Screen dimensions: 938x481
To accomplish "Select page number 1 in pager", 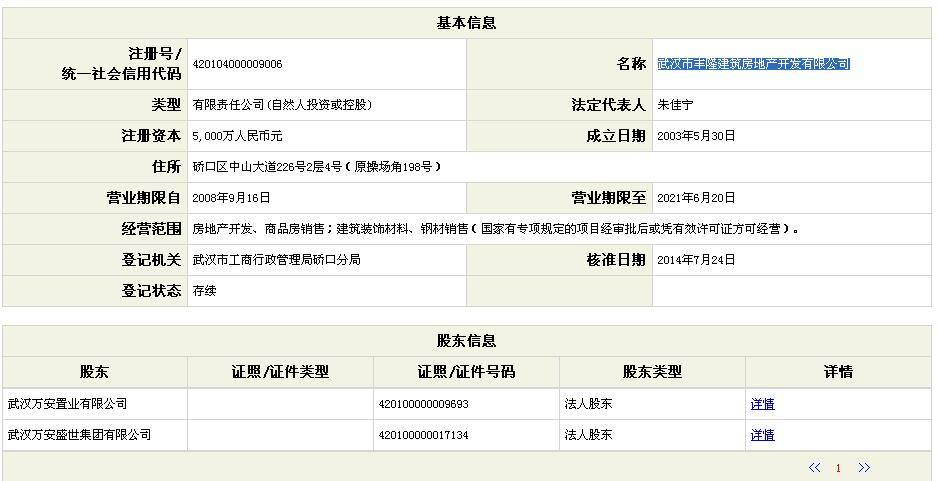I will click(838, 468).
